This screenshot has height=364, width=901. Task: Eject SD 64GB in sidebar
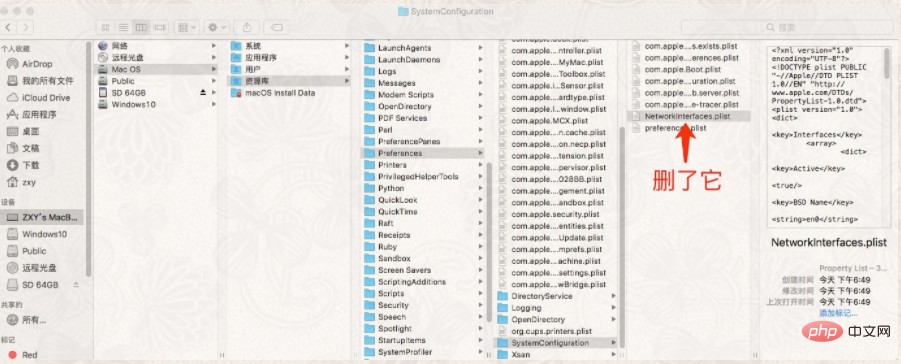coord(76,285)
